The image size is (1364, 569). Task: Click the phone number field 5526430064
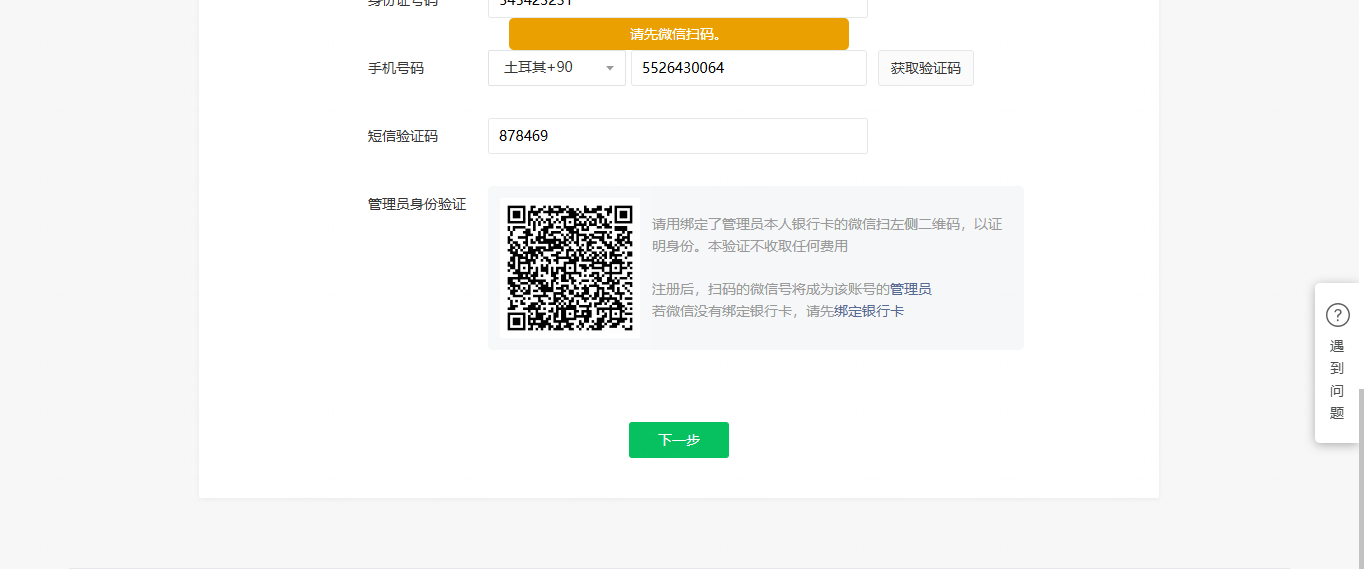[749, 68]
